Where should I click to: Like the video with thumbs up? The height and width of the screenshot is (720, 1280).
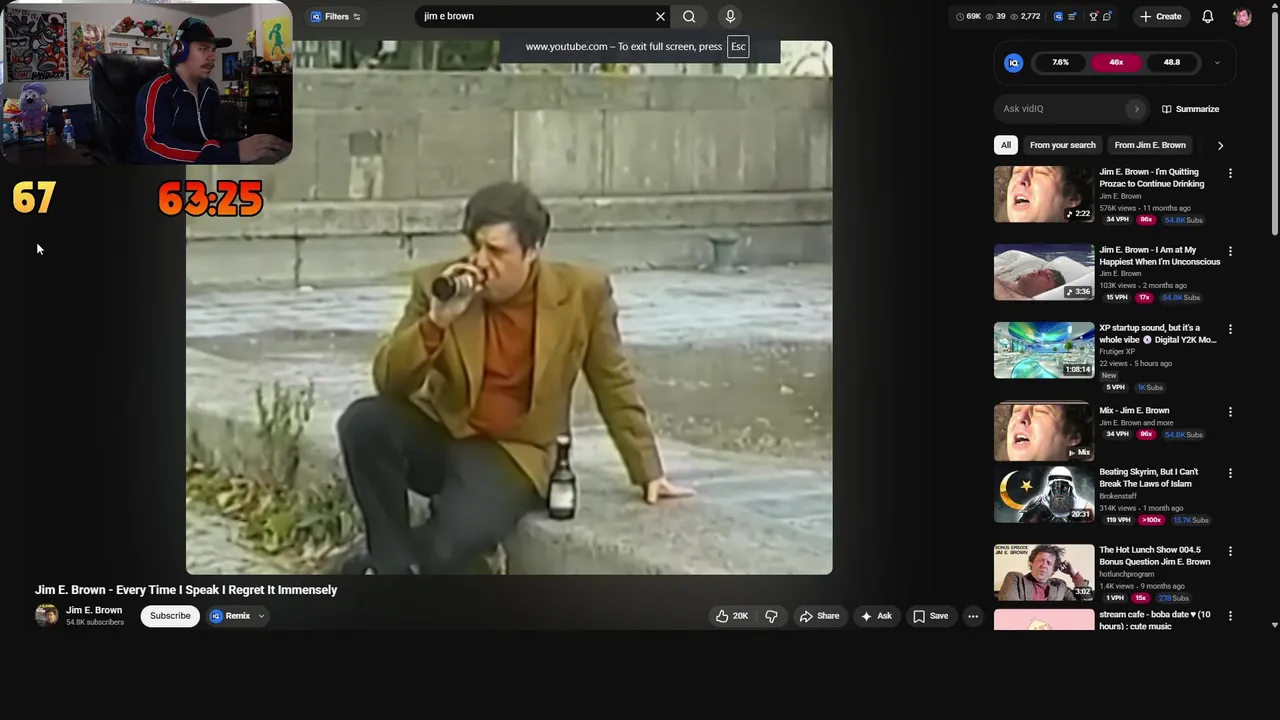731,616
